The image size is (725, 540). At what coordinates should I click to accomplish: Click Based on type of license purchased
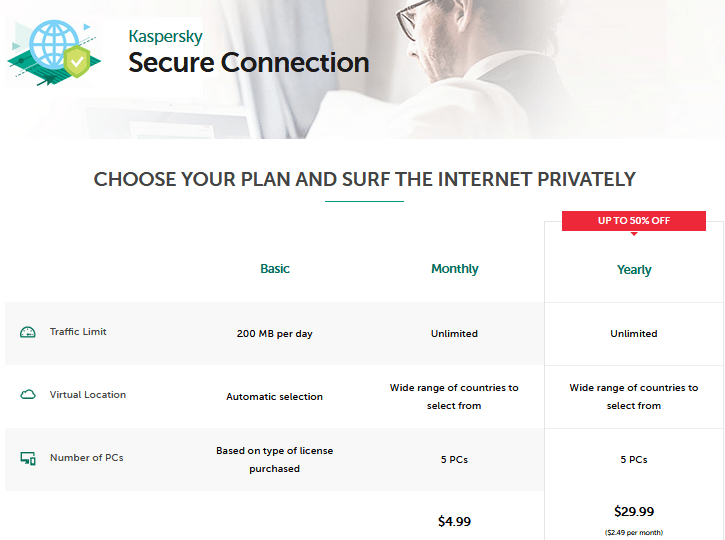[275, 460]
